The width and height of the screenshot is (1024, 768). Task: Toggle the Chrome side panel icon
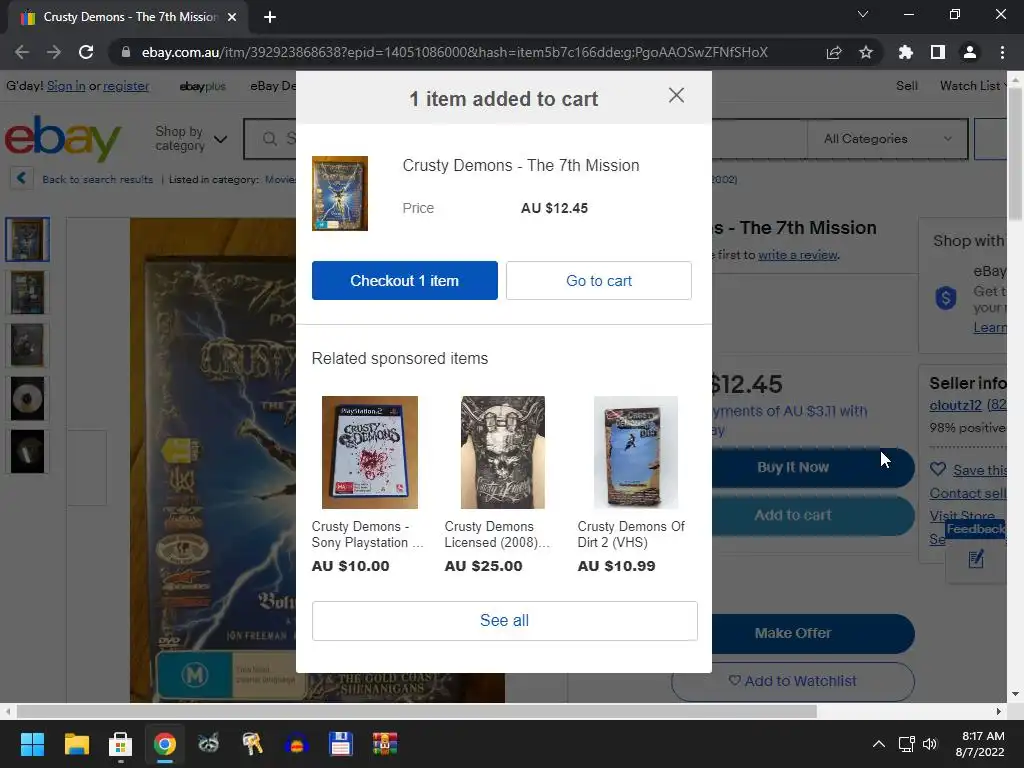(x=938, y=52)
